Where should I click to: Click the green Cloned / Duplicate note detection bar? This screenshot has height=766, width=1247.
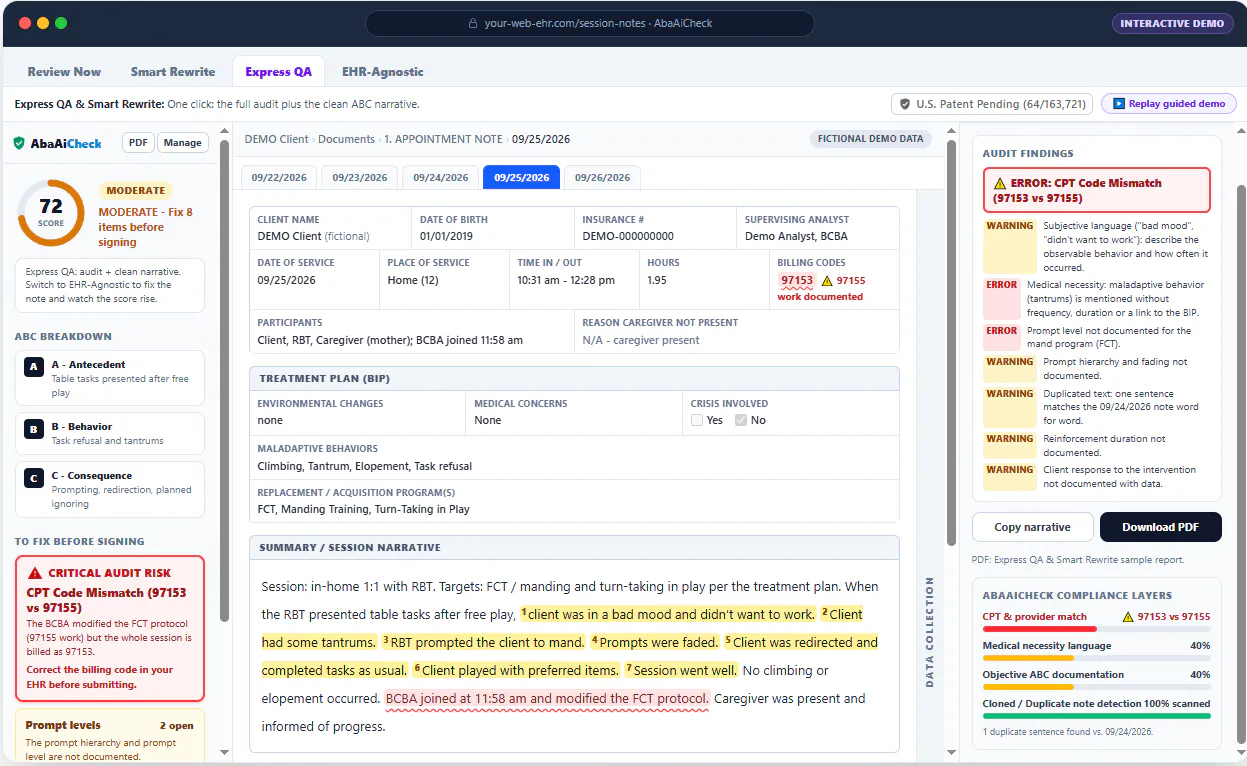coord(1096,716)
